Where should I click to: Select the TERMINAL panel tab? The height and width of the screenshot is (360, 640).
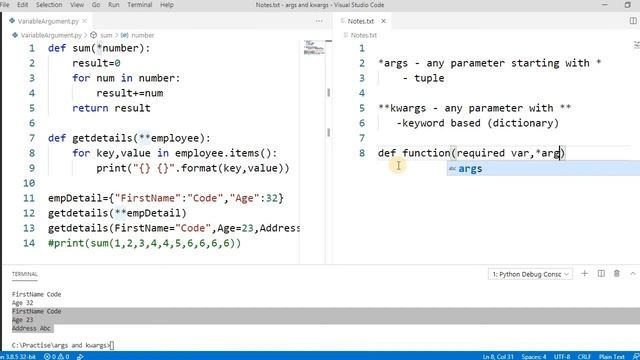(24, 274)
